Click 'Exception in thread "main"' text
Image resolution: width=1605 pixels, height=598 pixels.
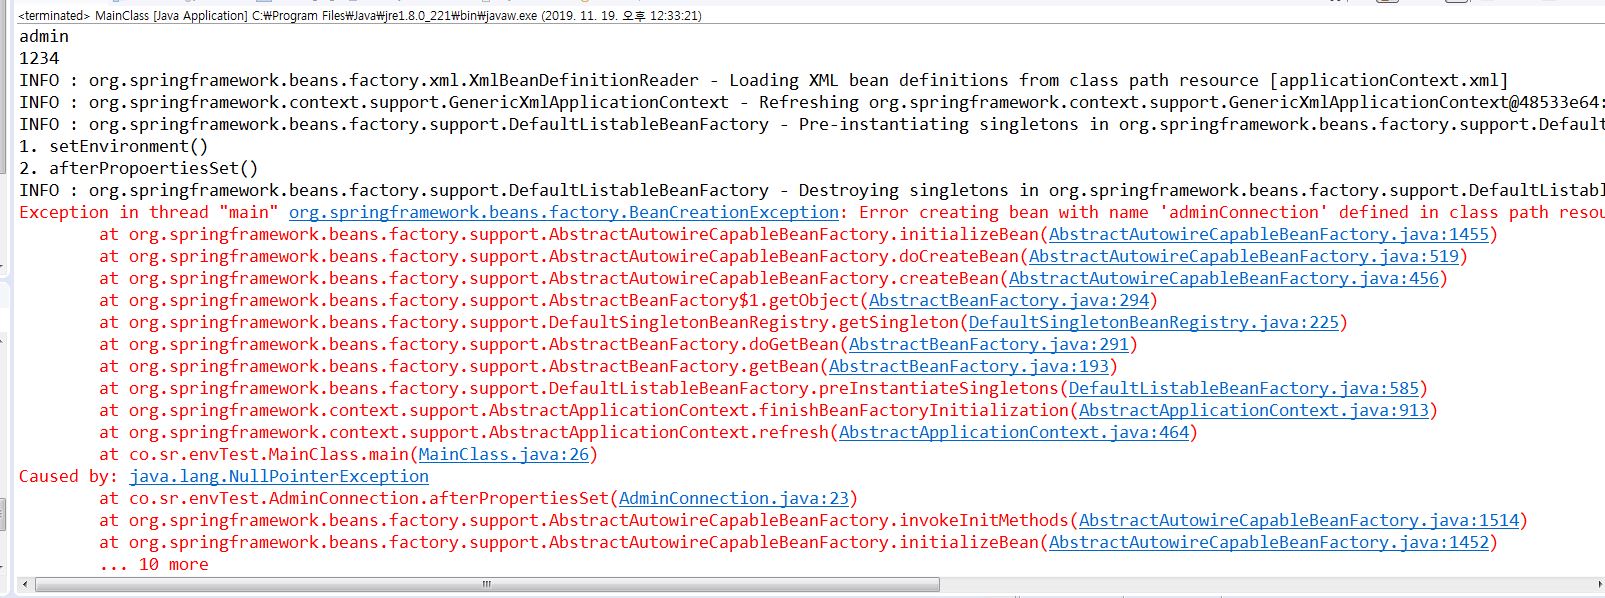tap(149, 212)
